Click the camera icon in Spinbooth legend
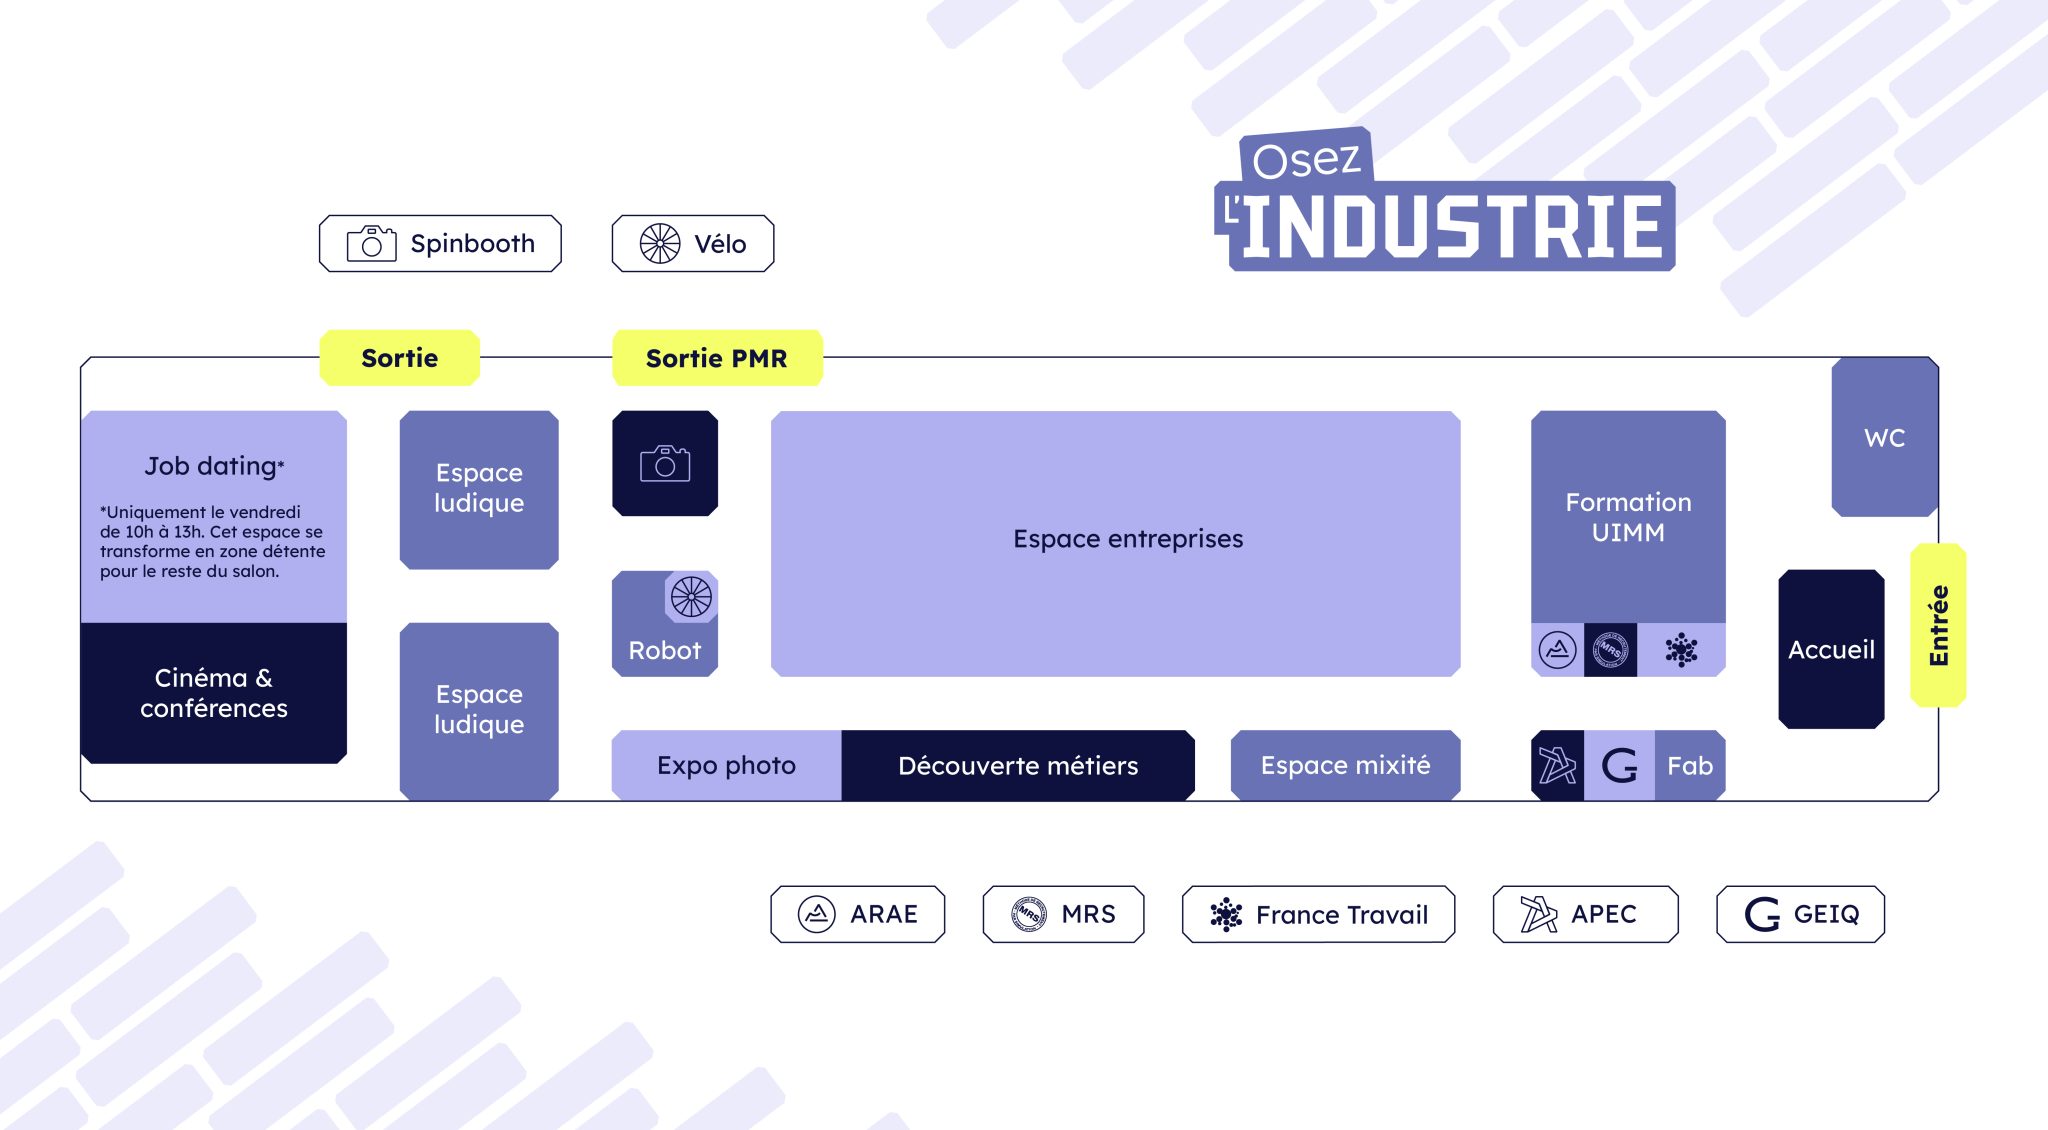 (371, 243)
